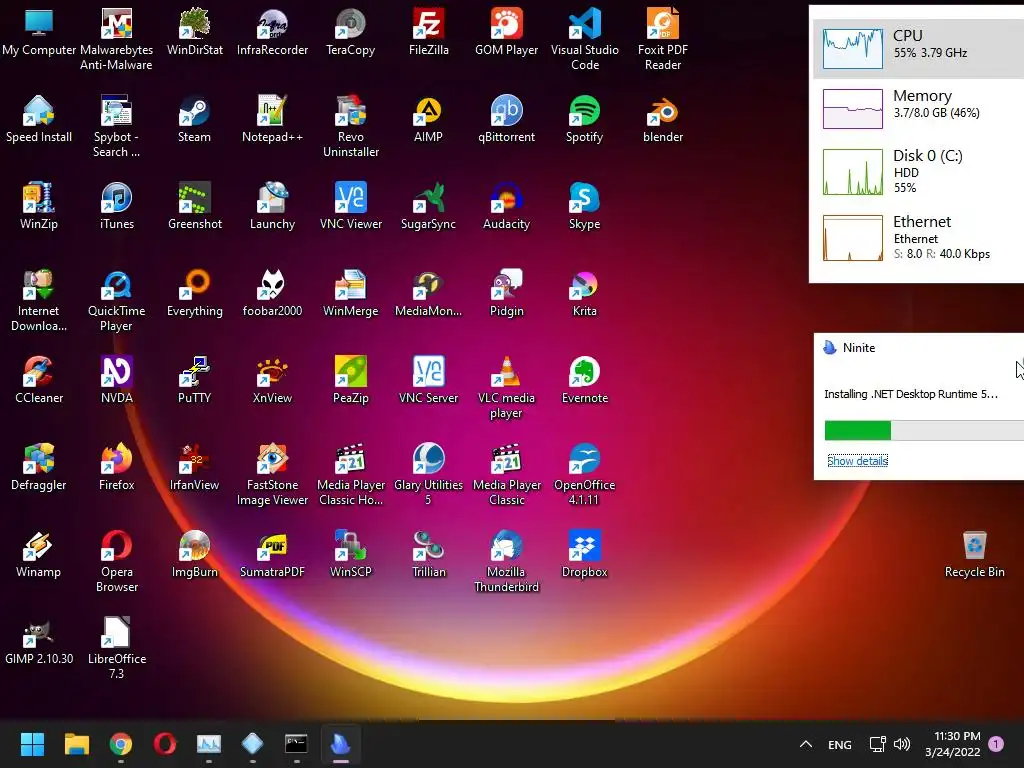
Task: Select the Everything search icon
Action: 195,293
